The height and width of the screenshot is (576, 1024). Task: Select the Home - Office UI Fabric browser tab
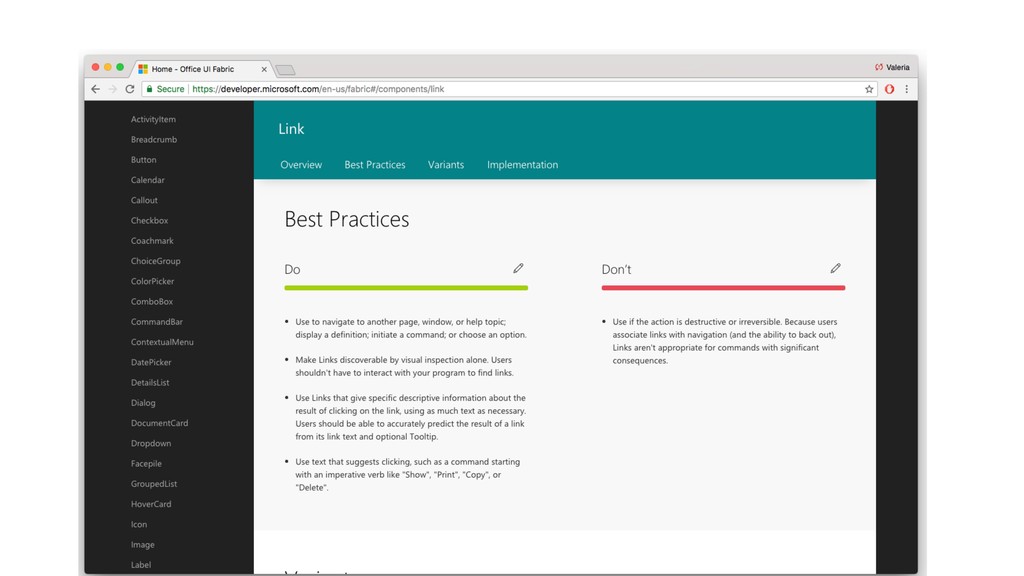pos(201,69)
